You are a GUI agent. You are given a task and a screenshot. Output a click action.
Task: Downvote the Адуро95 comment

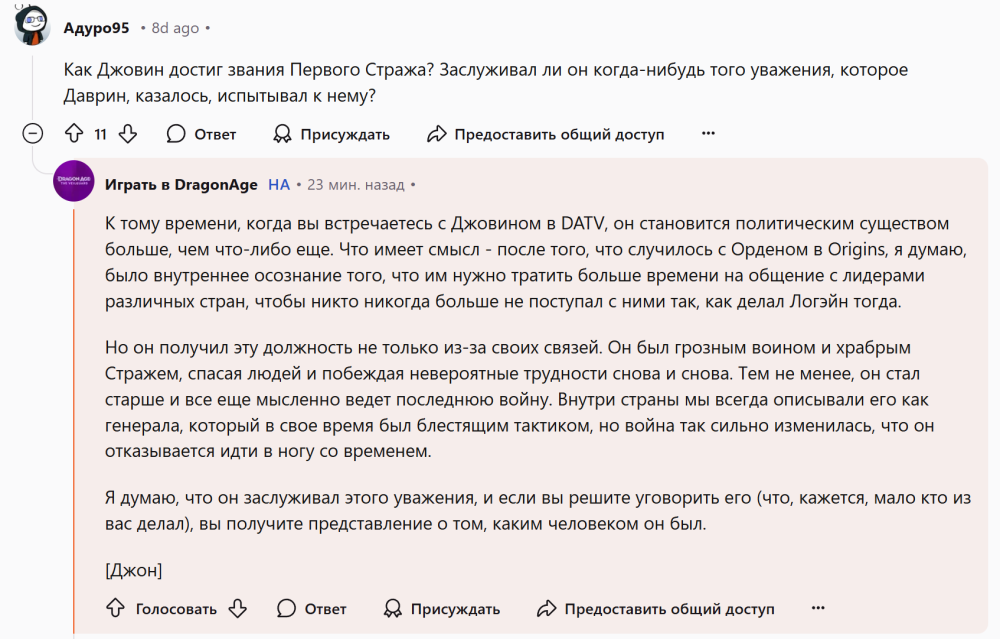click(x=127, y=134)
